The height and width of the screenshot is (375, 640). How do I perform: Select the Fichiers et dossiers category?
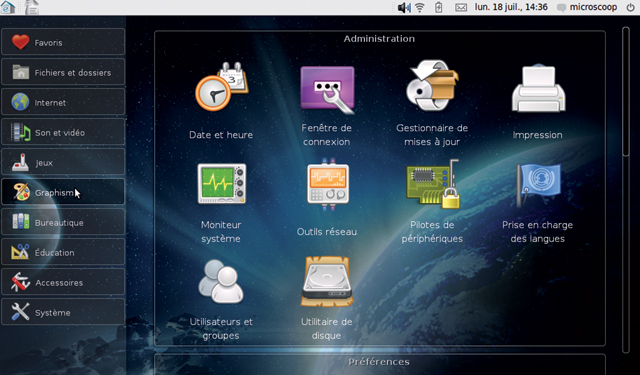pyautogui.click(x=63, y=72)
